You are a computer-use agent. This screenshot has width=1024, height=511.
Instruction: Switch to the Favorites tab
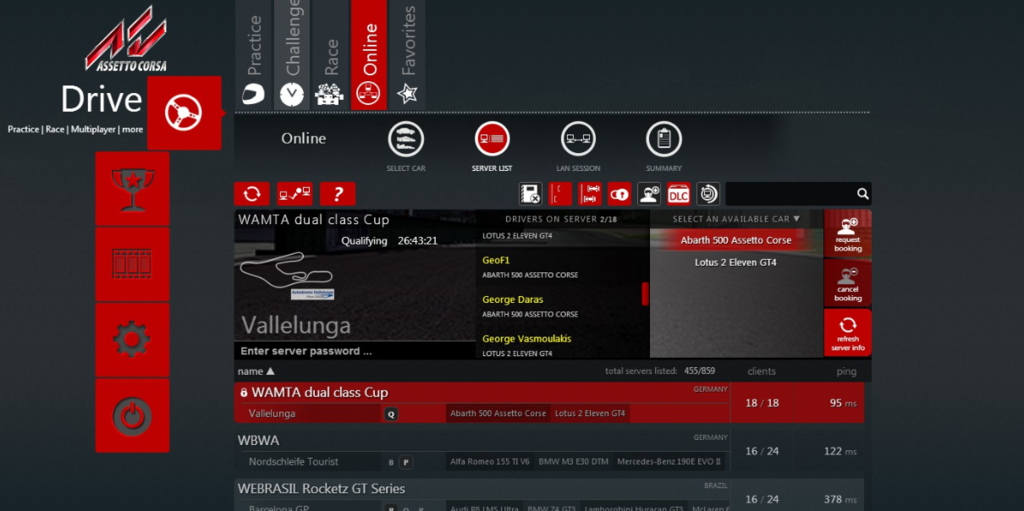407,55
